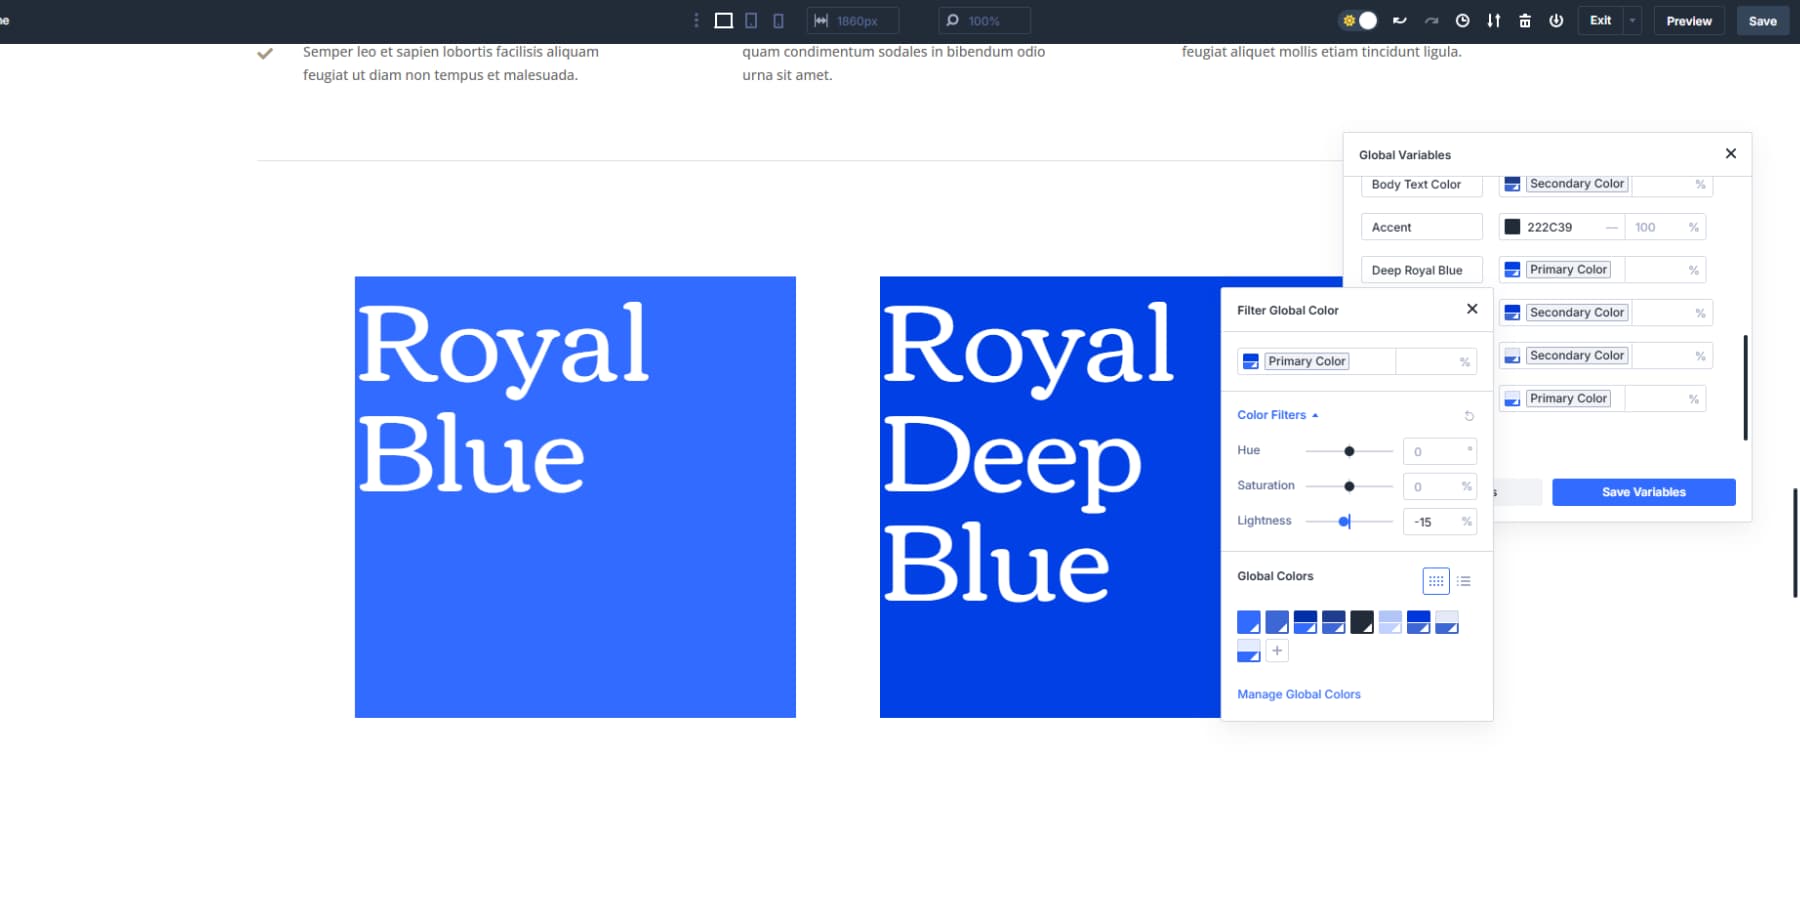This screenshot has width=1800, height=900.
Task: Open the revision history clock icon
Action: (x=1462, y=20)
